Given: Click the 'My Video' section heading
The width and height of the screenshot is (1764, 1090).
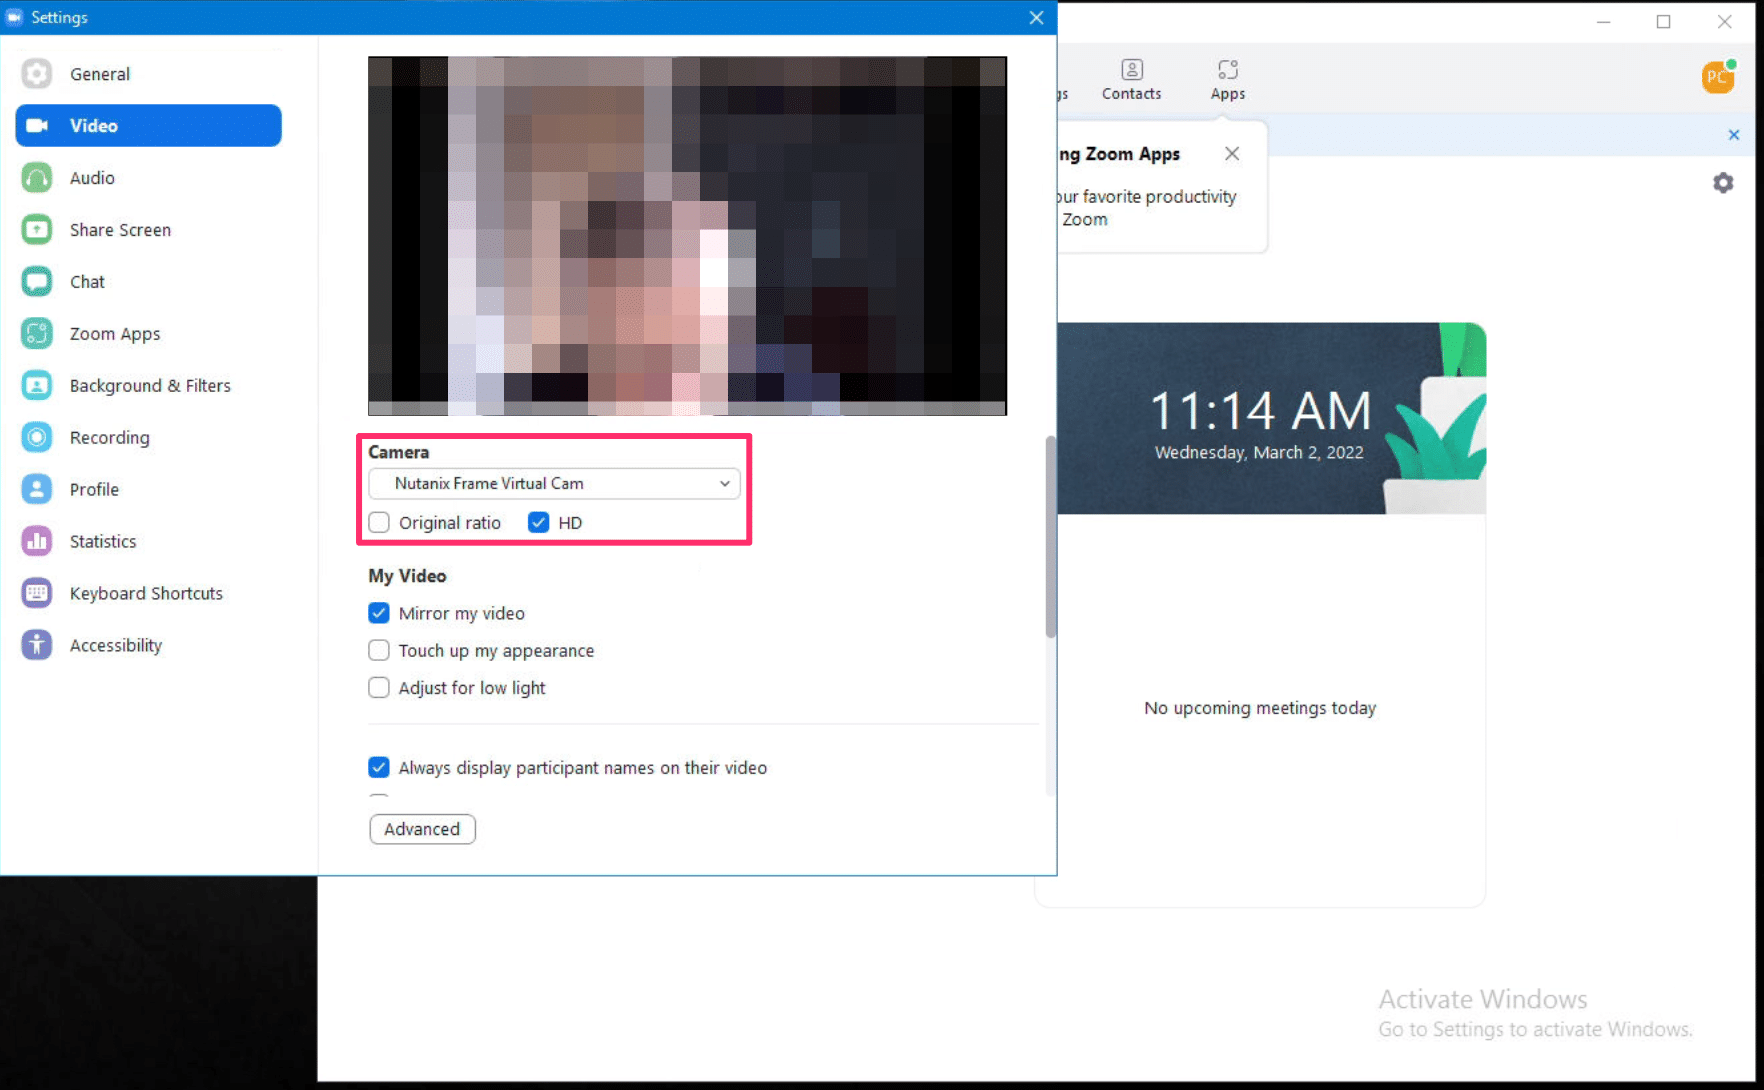Looking at the screenshot, I should [407, 576].
